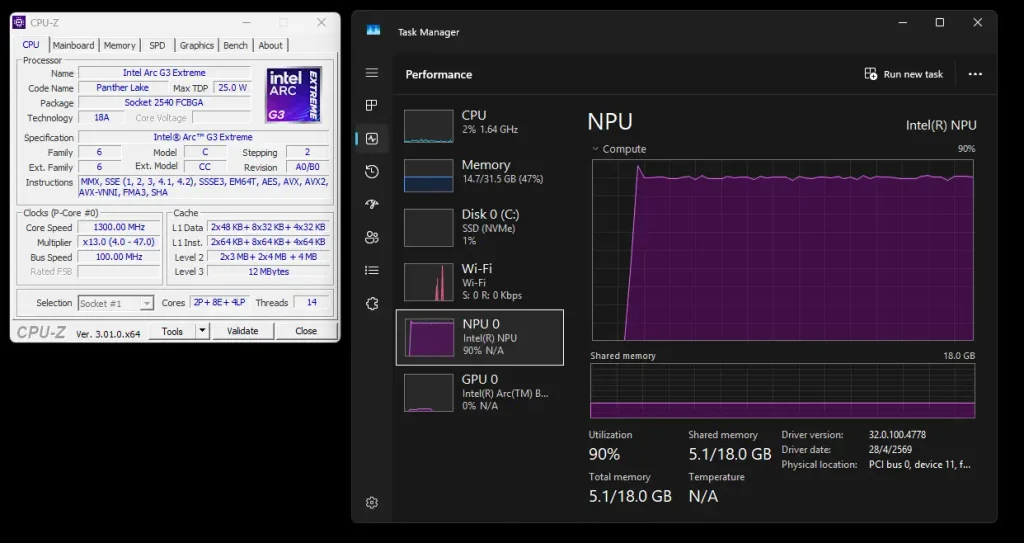Open Processes page icon in Task Manager
1024x543 pixels.
pyautogui.click(x=372, y=105)
